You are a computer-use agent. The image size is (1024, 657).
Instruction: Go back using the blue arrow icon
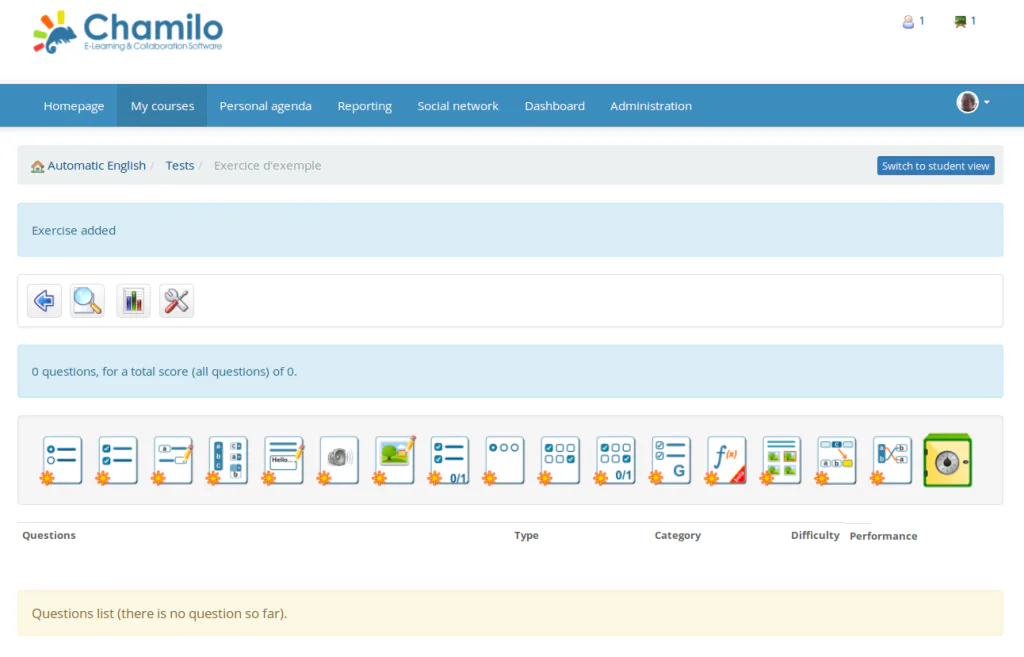[x=44, y=300]
